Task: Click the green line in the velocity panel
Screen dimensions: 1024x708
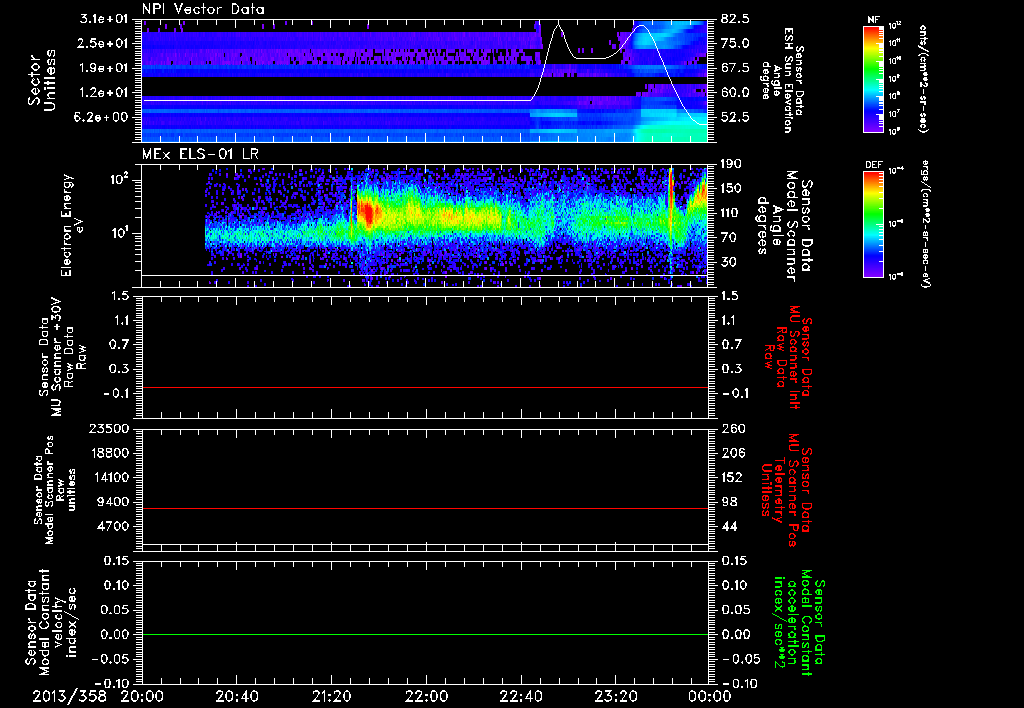Action: 425,634
